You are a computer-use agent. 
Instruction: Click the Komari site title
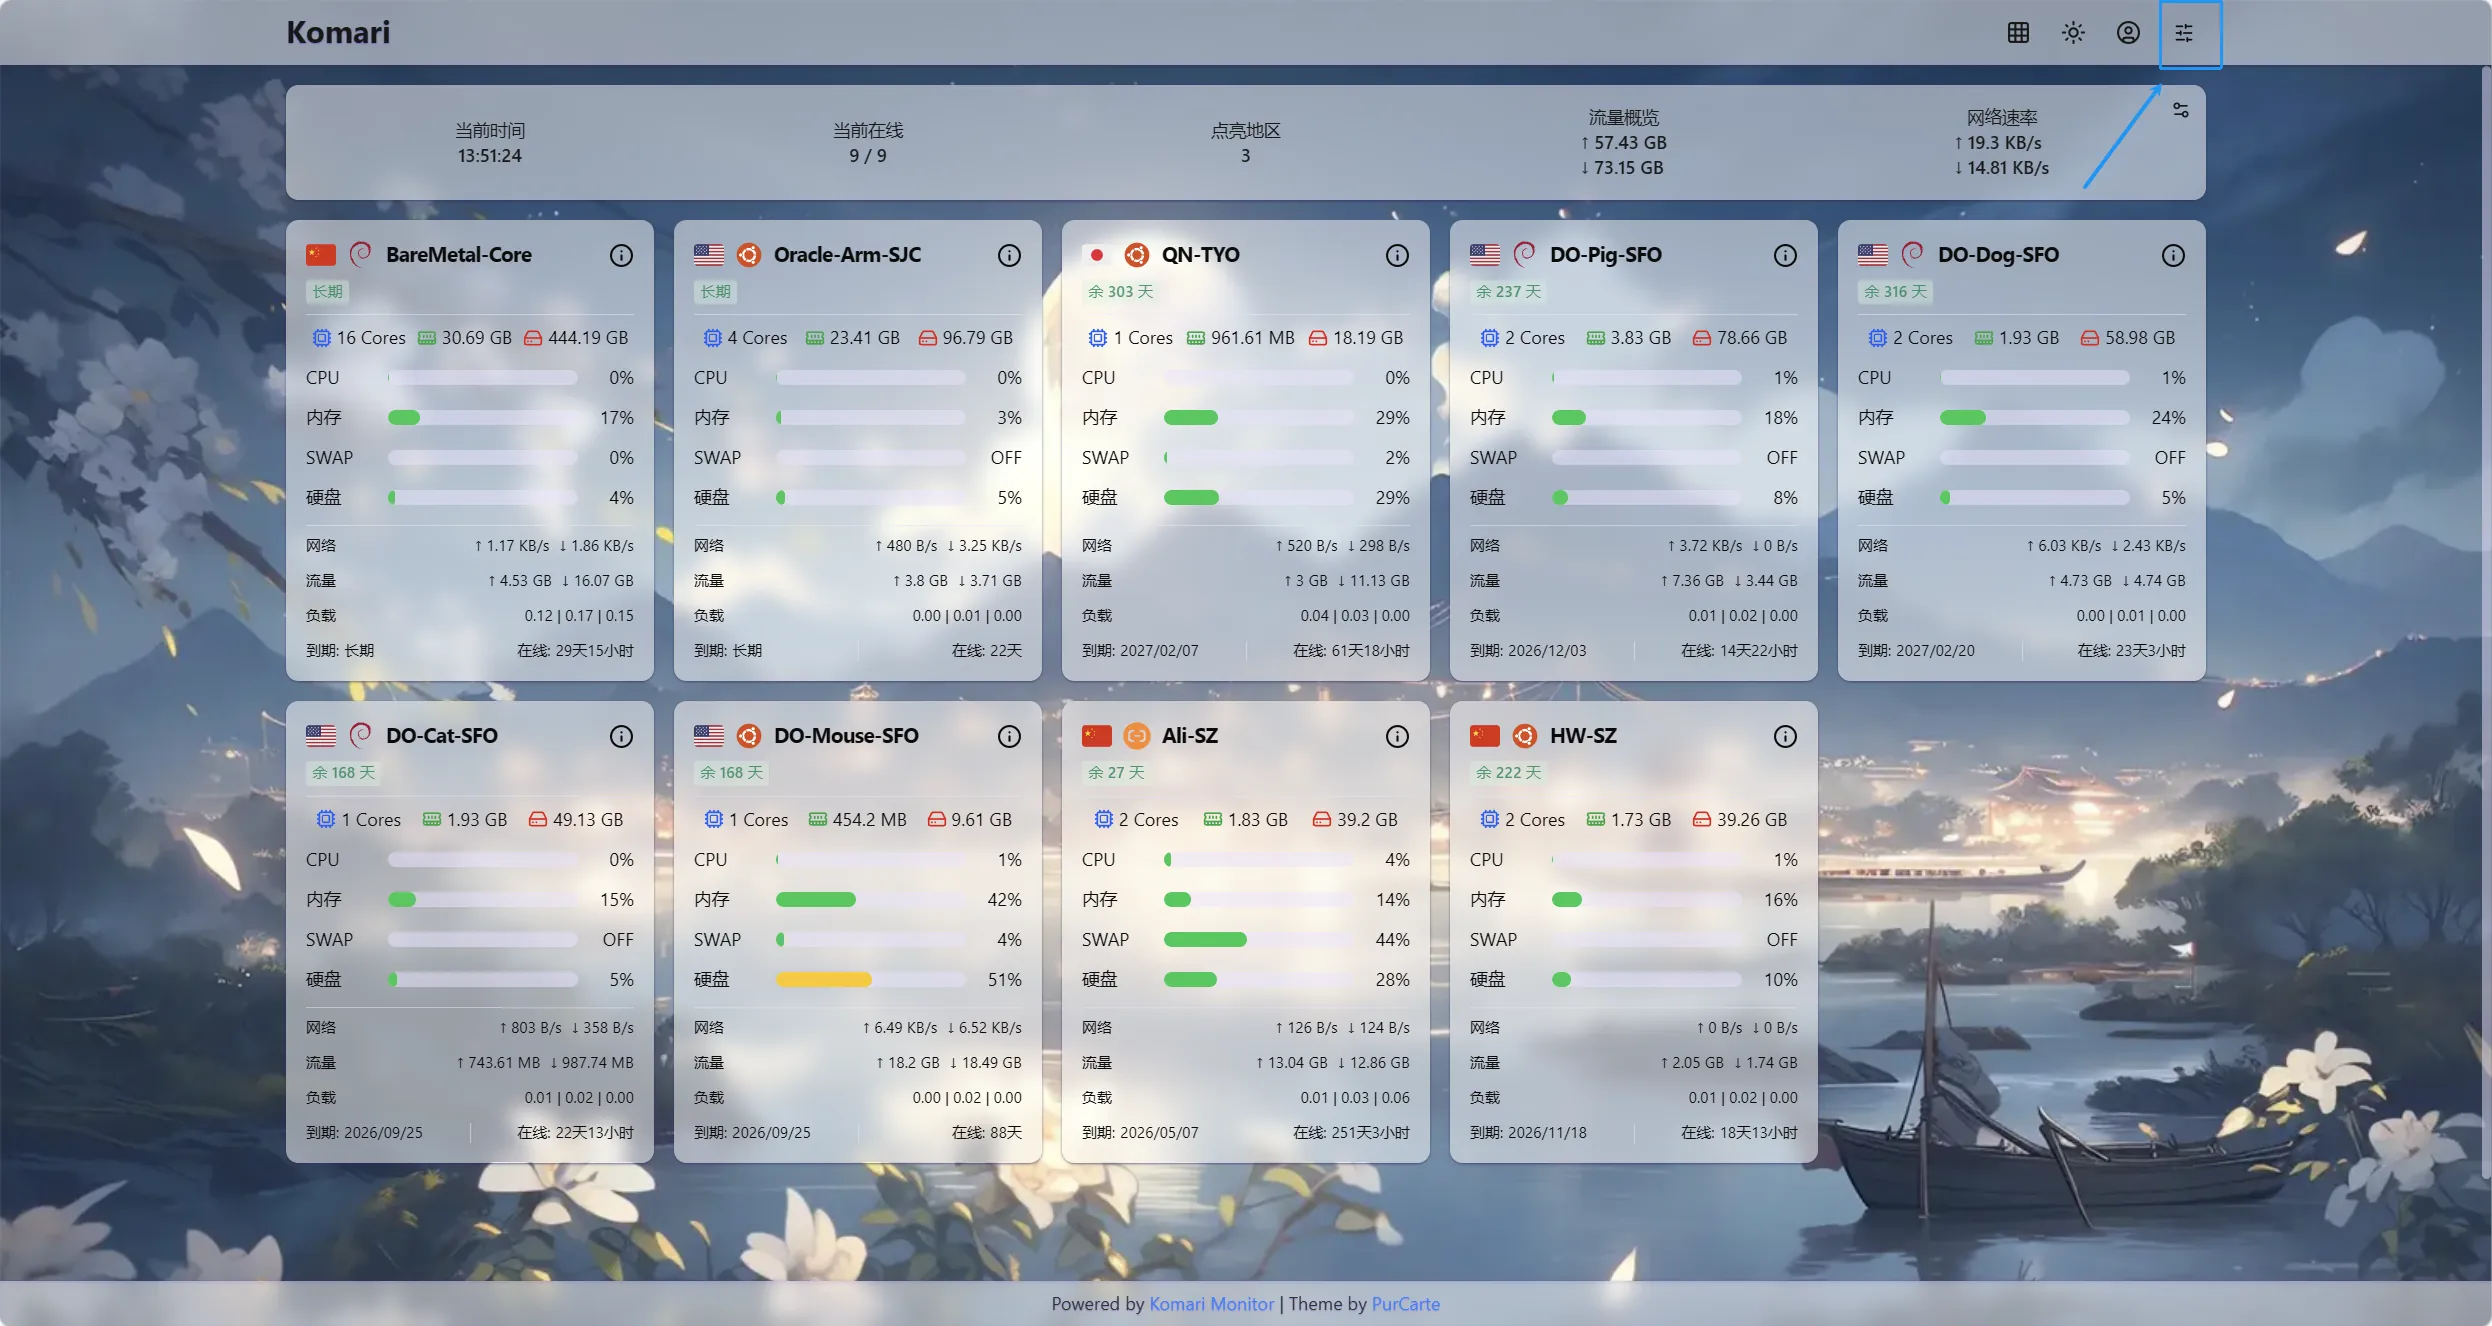tap(338, 33)
